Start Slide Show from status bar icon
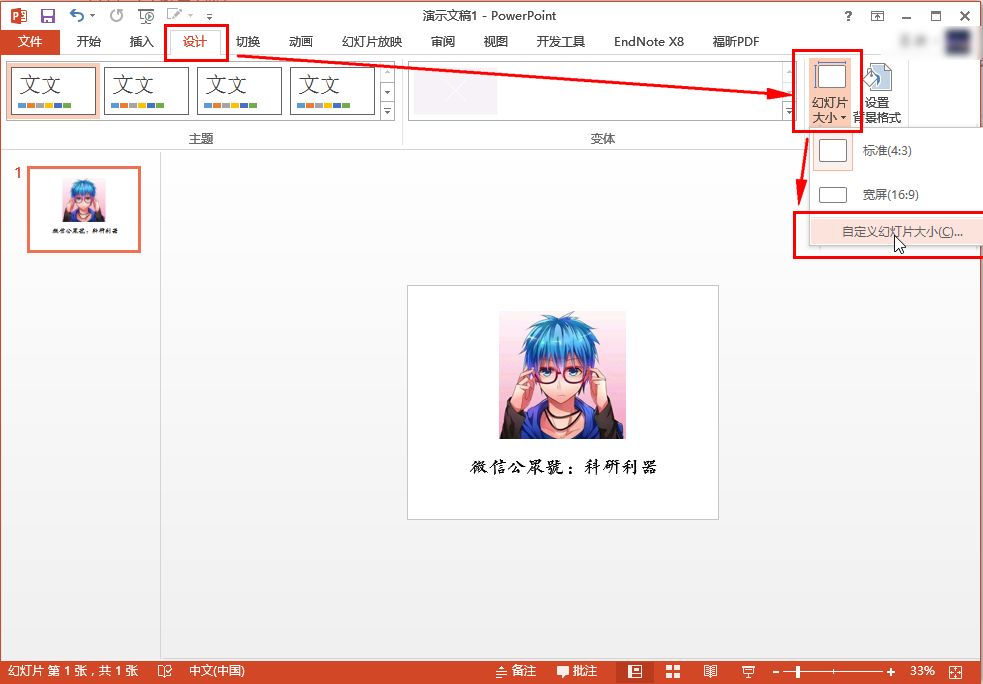 point(748,671)
